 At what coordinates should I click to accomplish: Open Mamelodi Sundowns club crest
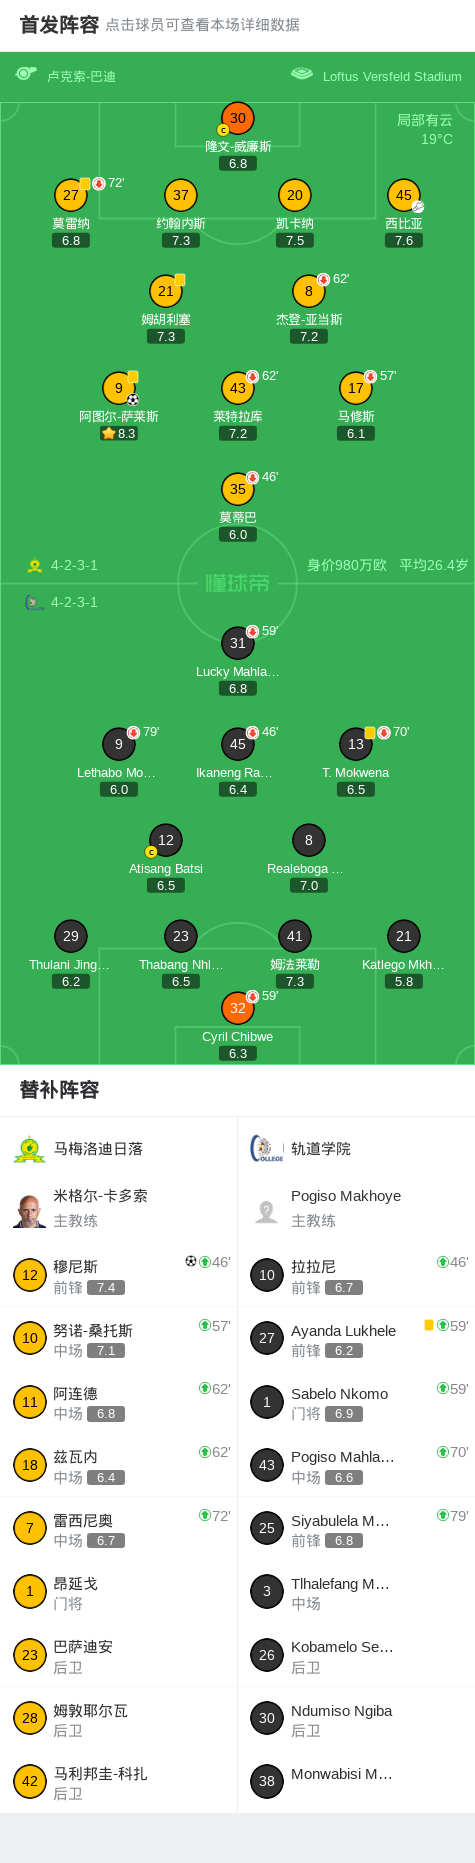(x=30, y=1149)
